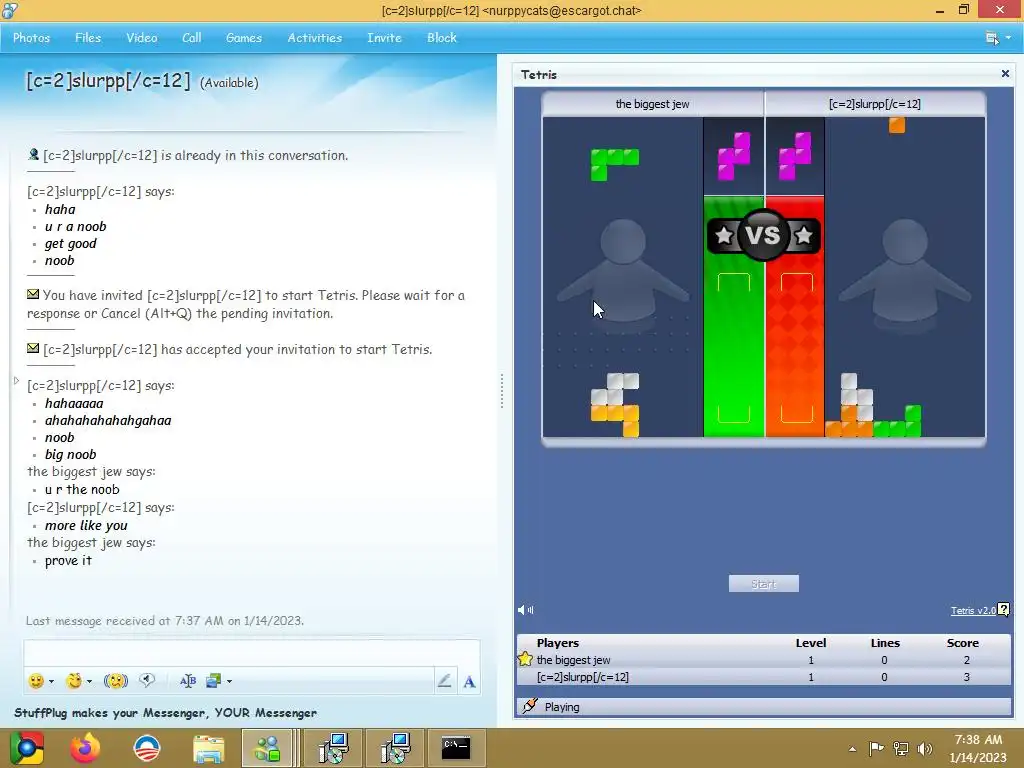Click envelope icon beside 'has accepted your invitation'
This screenshot has height=768, width=1024.
(33, 348)
